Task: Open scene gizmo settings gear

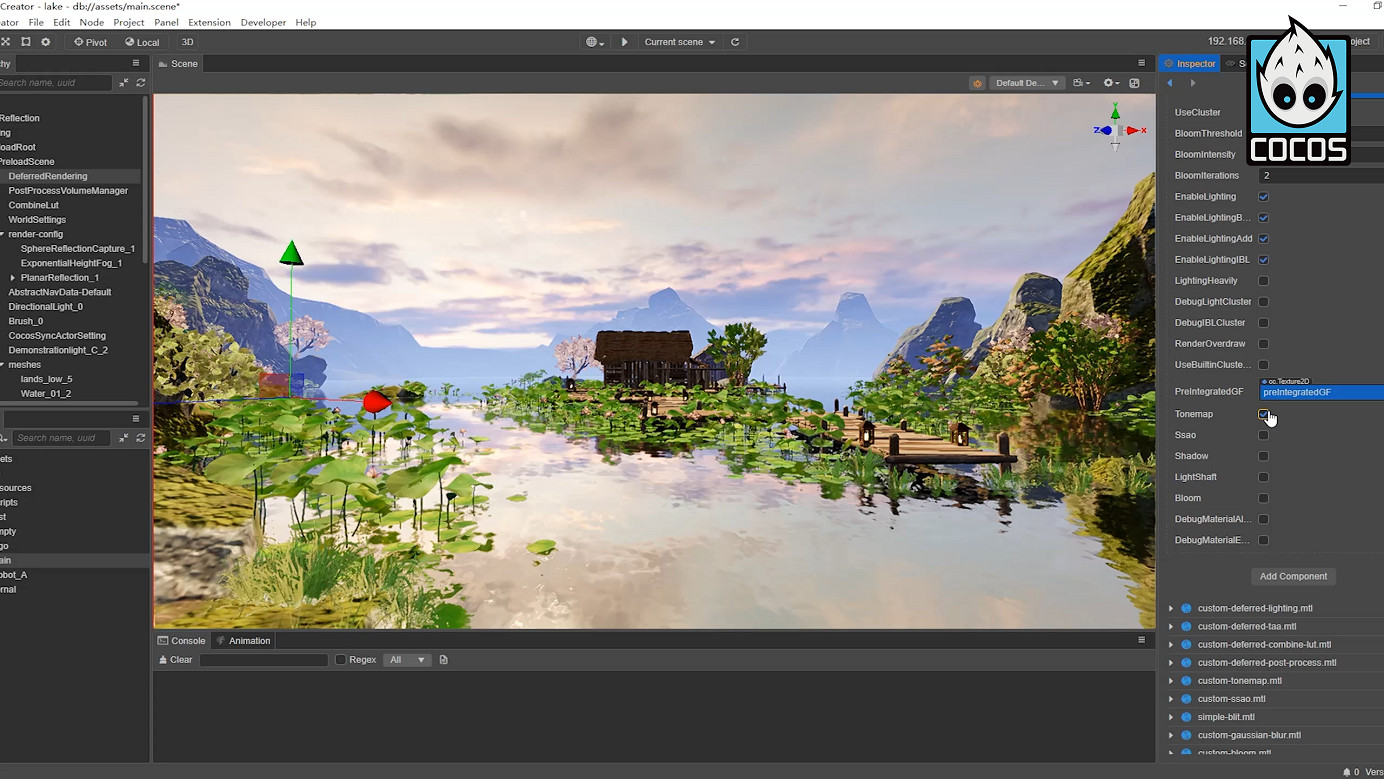Action: [1110, 83]
